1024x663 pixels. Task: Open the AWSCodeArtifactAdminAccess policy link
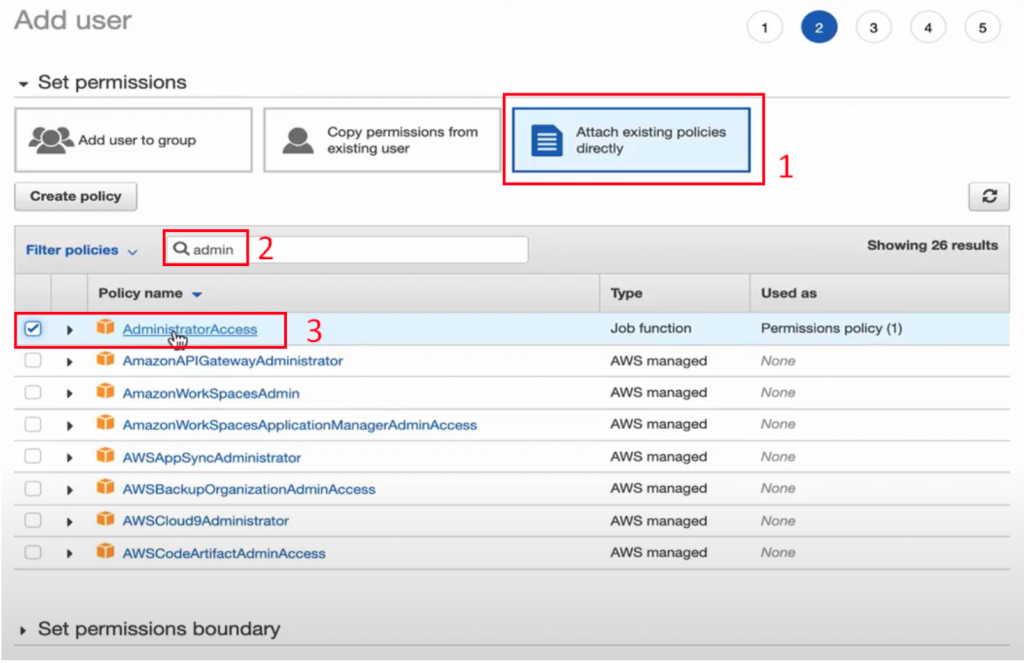(224, 553)
